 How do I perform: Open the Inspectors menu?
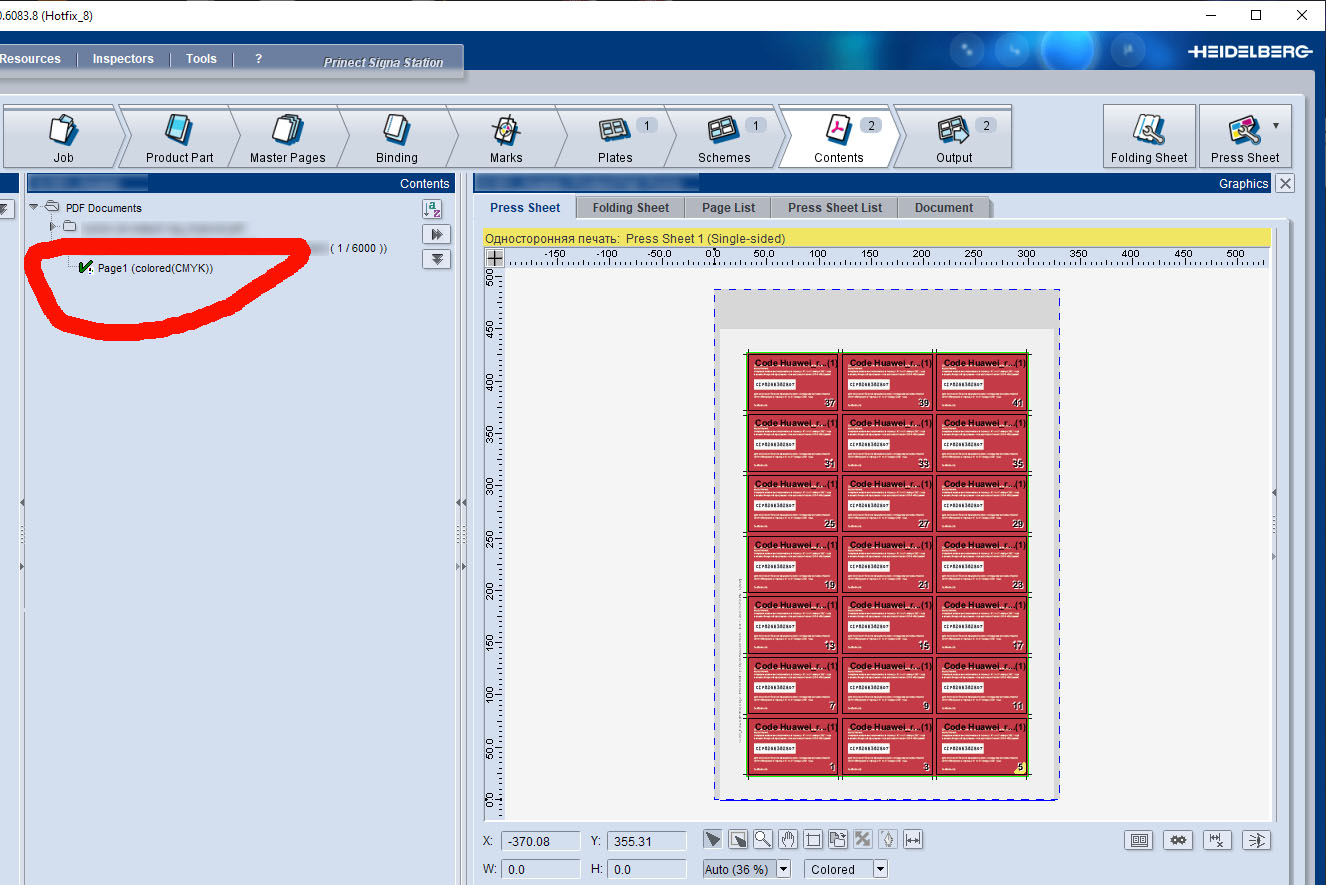click(123, 59)
